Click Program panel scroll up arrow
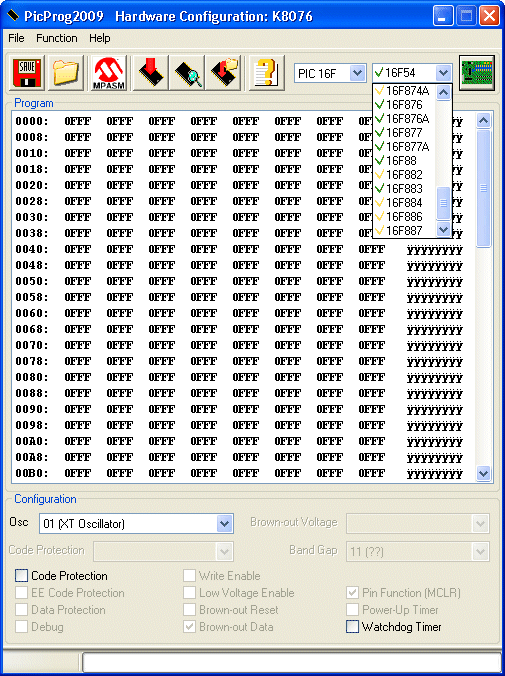 tap(483, 121)
